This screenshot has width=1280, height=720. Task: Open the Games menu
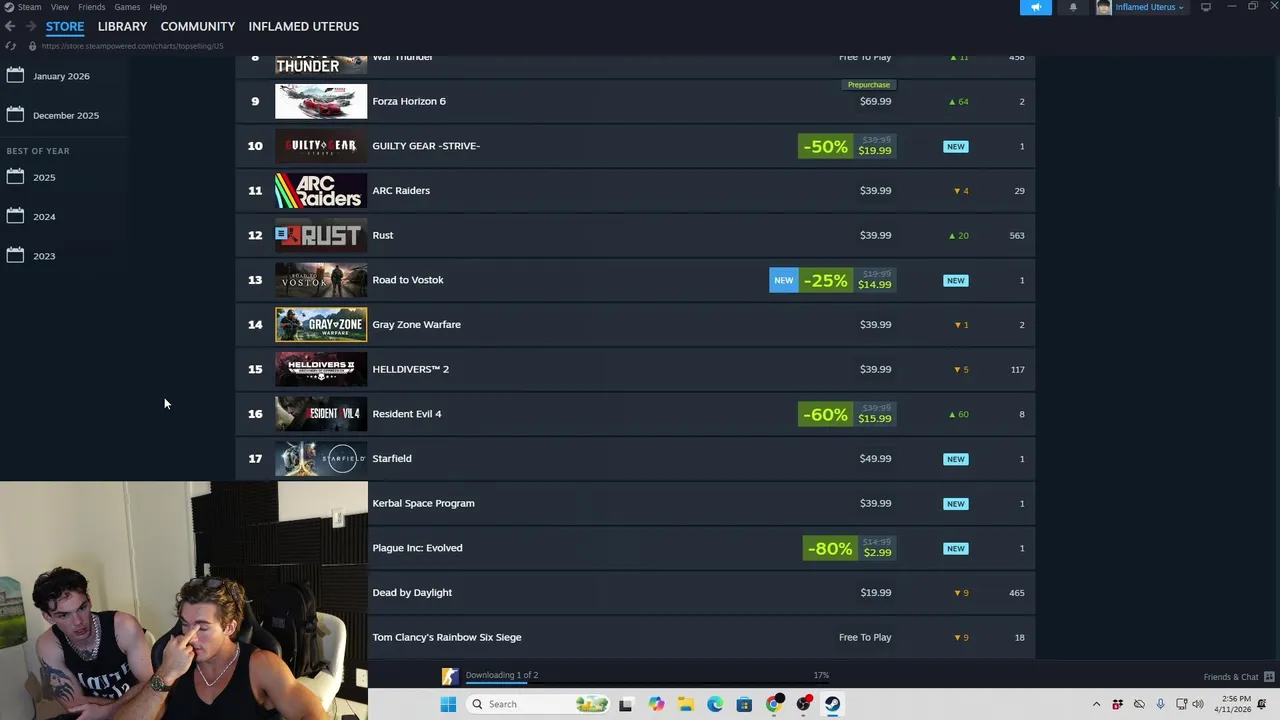tap(127, 7)
